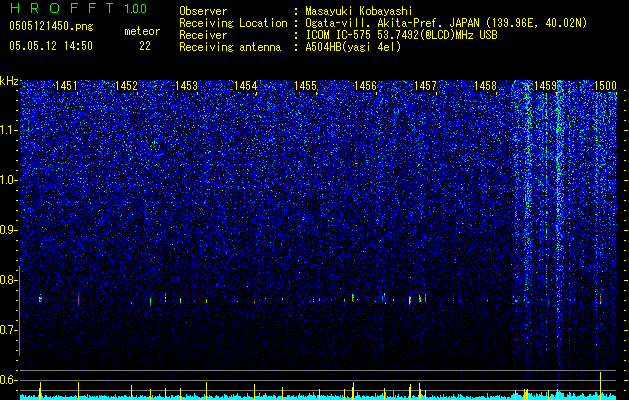629x400 pixels.
Task: Select the filename 0505121450.png
Action: [51, 26]
